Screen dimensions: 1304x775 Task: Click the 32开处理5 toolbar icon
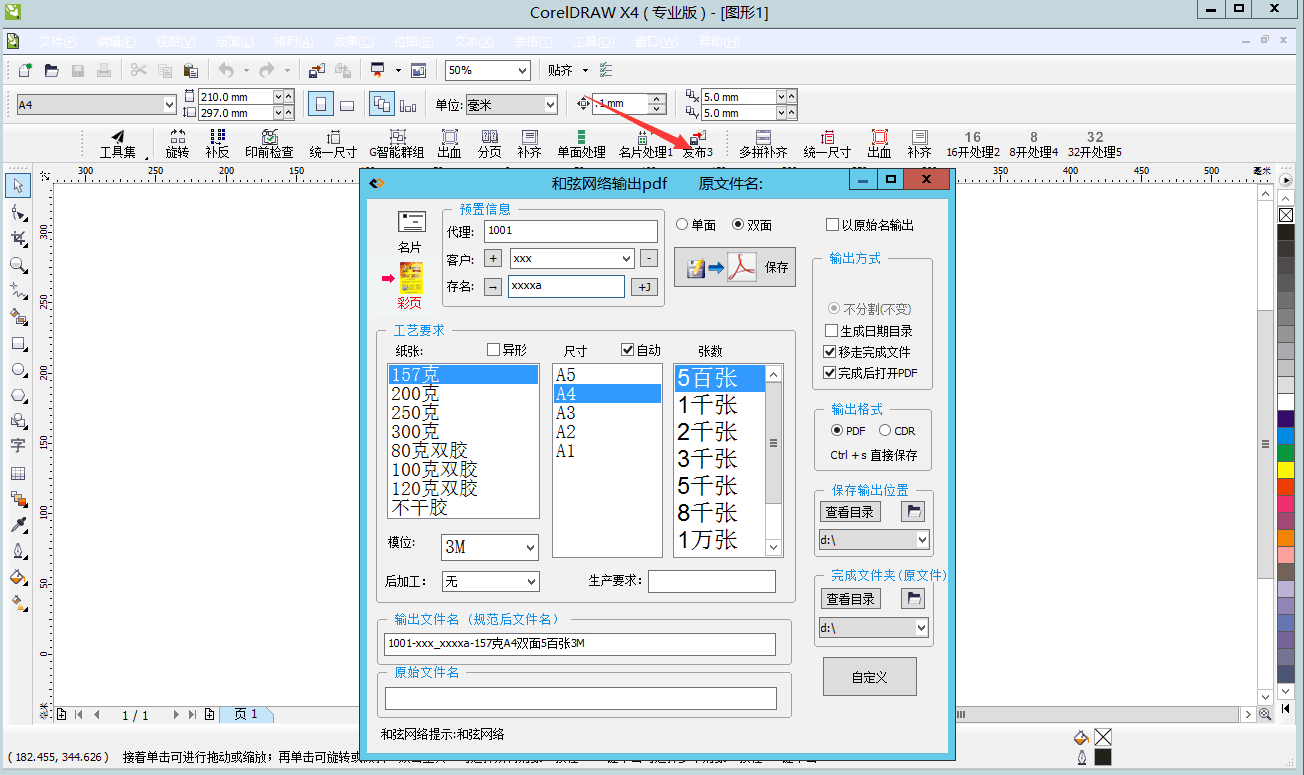click(x=1095, y=144)
